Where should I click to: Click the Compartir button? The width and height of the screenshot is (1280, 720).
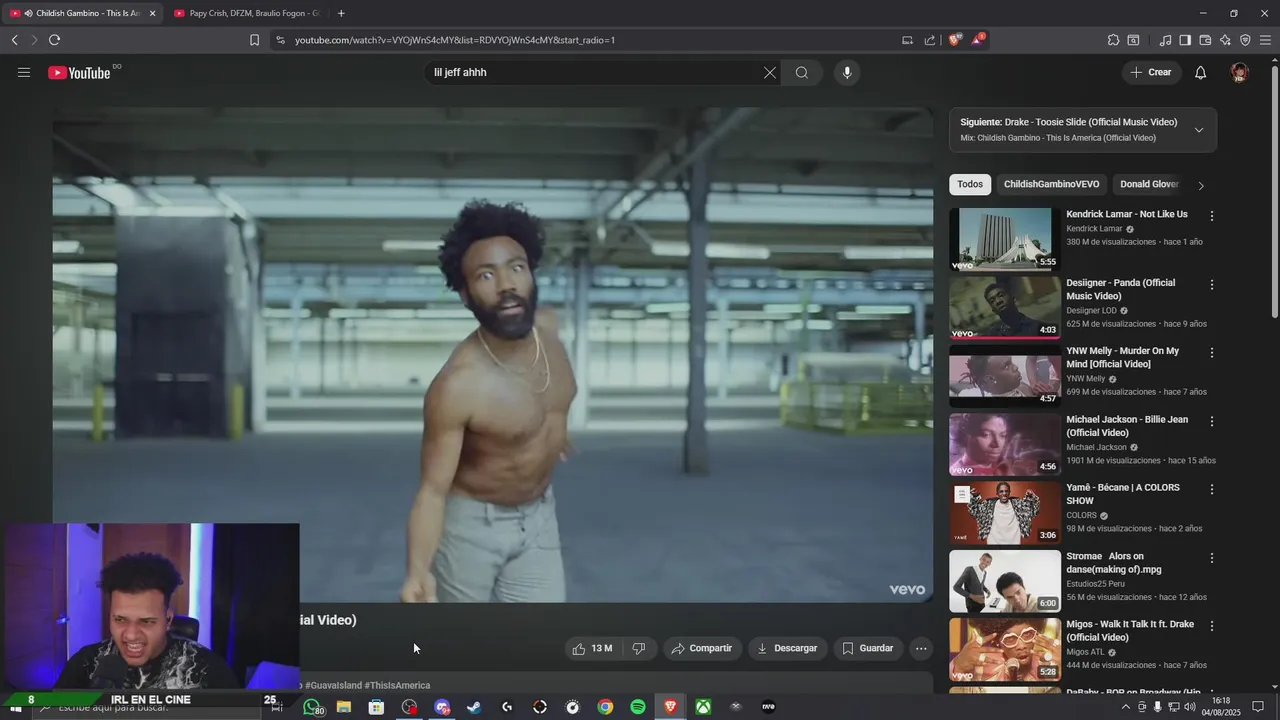point(702,648)
